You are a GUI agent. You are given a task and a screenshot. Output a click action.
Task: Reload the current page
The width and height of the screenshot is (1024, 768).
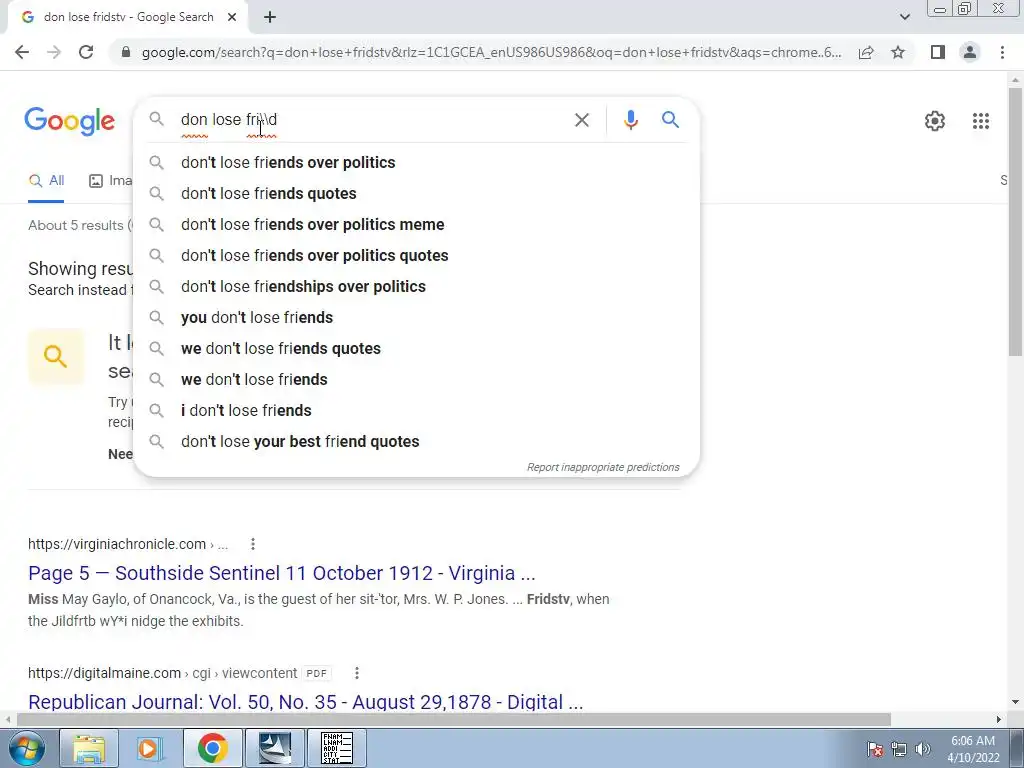click(x=86, y=52)
